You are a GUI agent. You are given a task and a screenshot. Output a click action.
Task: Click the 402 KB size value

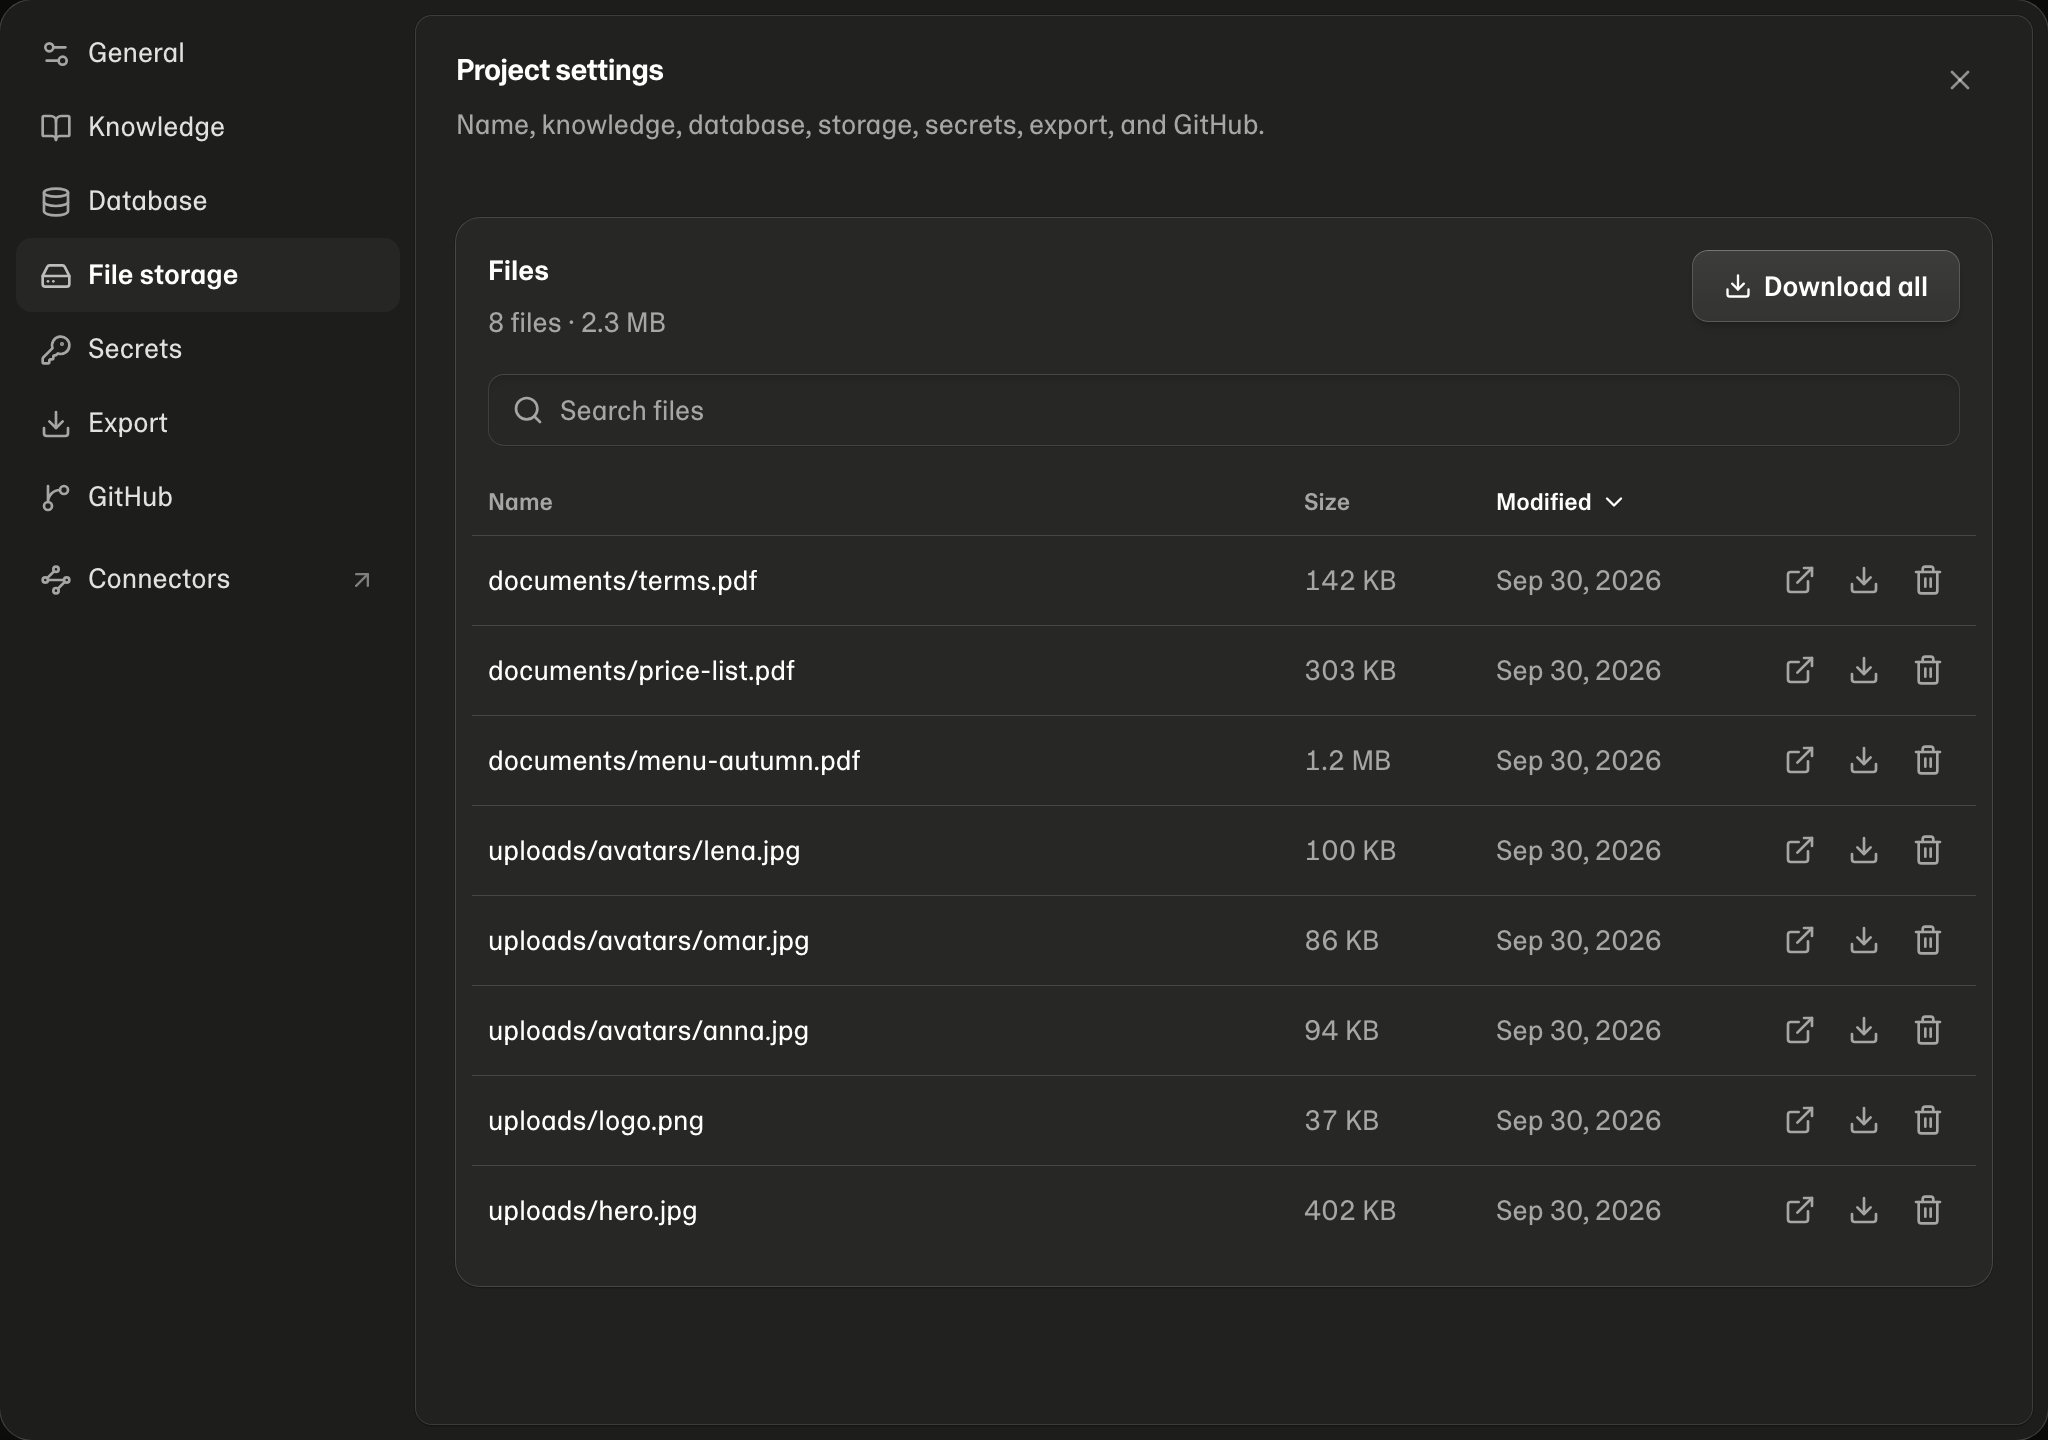(x=1350, y=1211)
